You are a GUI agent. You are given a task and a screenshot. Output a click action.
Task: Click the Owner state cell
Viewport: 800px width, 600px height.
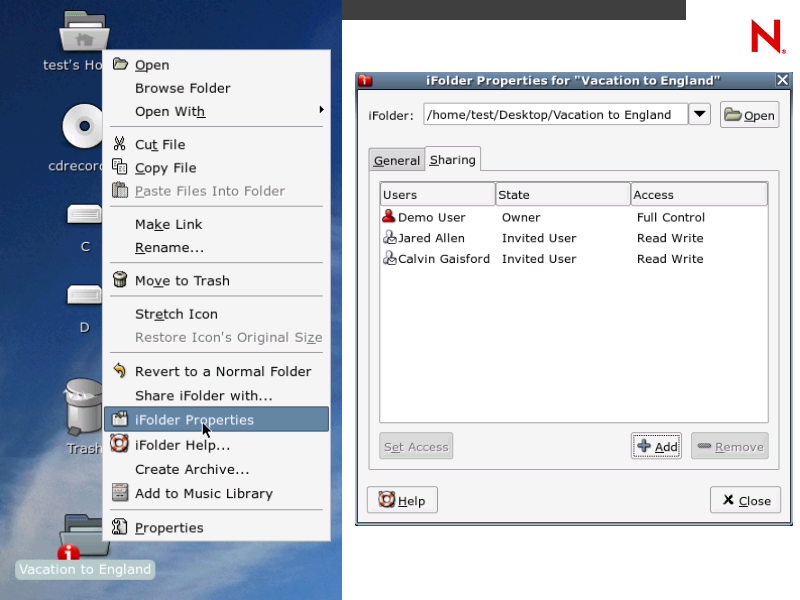point(520,217)
